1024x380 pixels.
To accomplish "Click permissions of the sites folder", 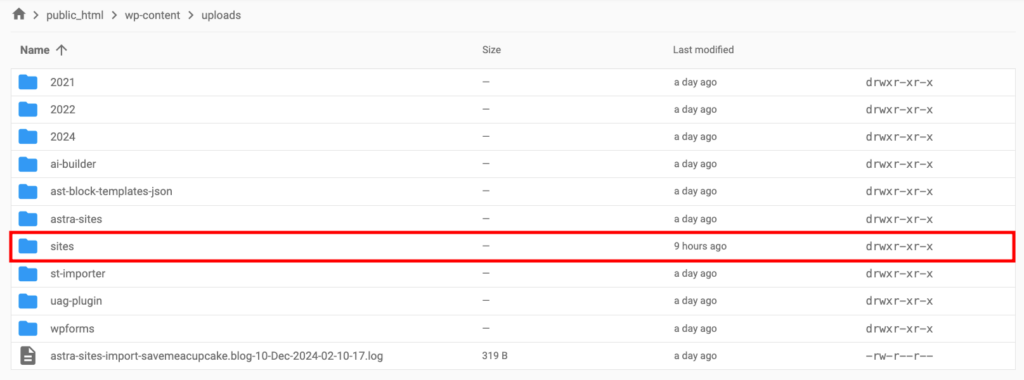I will [x=899, y=246].
